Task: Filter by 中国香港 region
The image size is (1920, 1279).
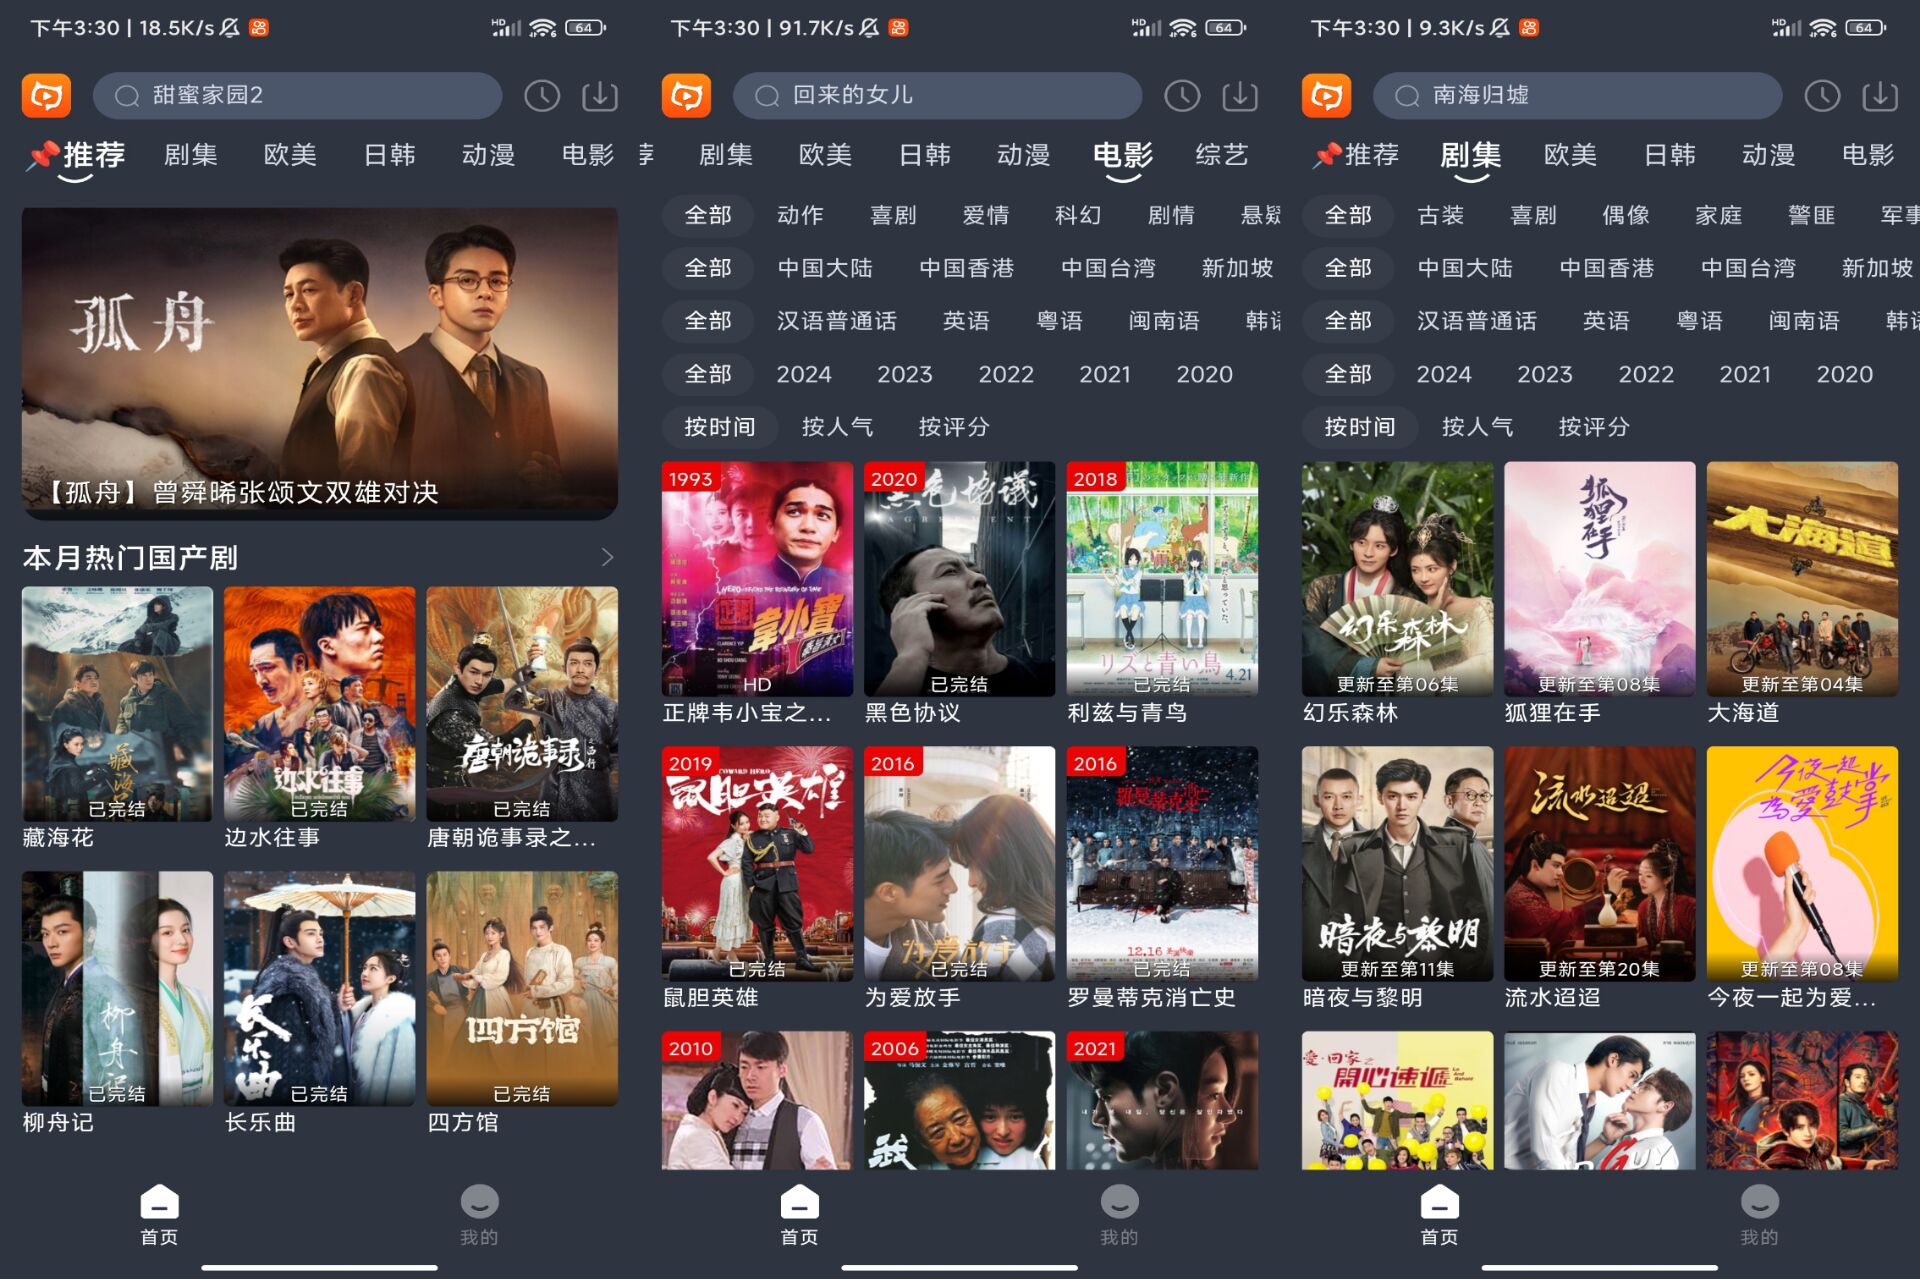Action: click(965, 268)
